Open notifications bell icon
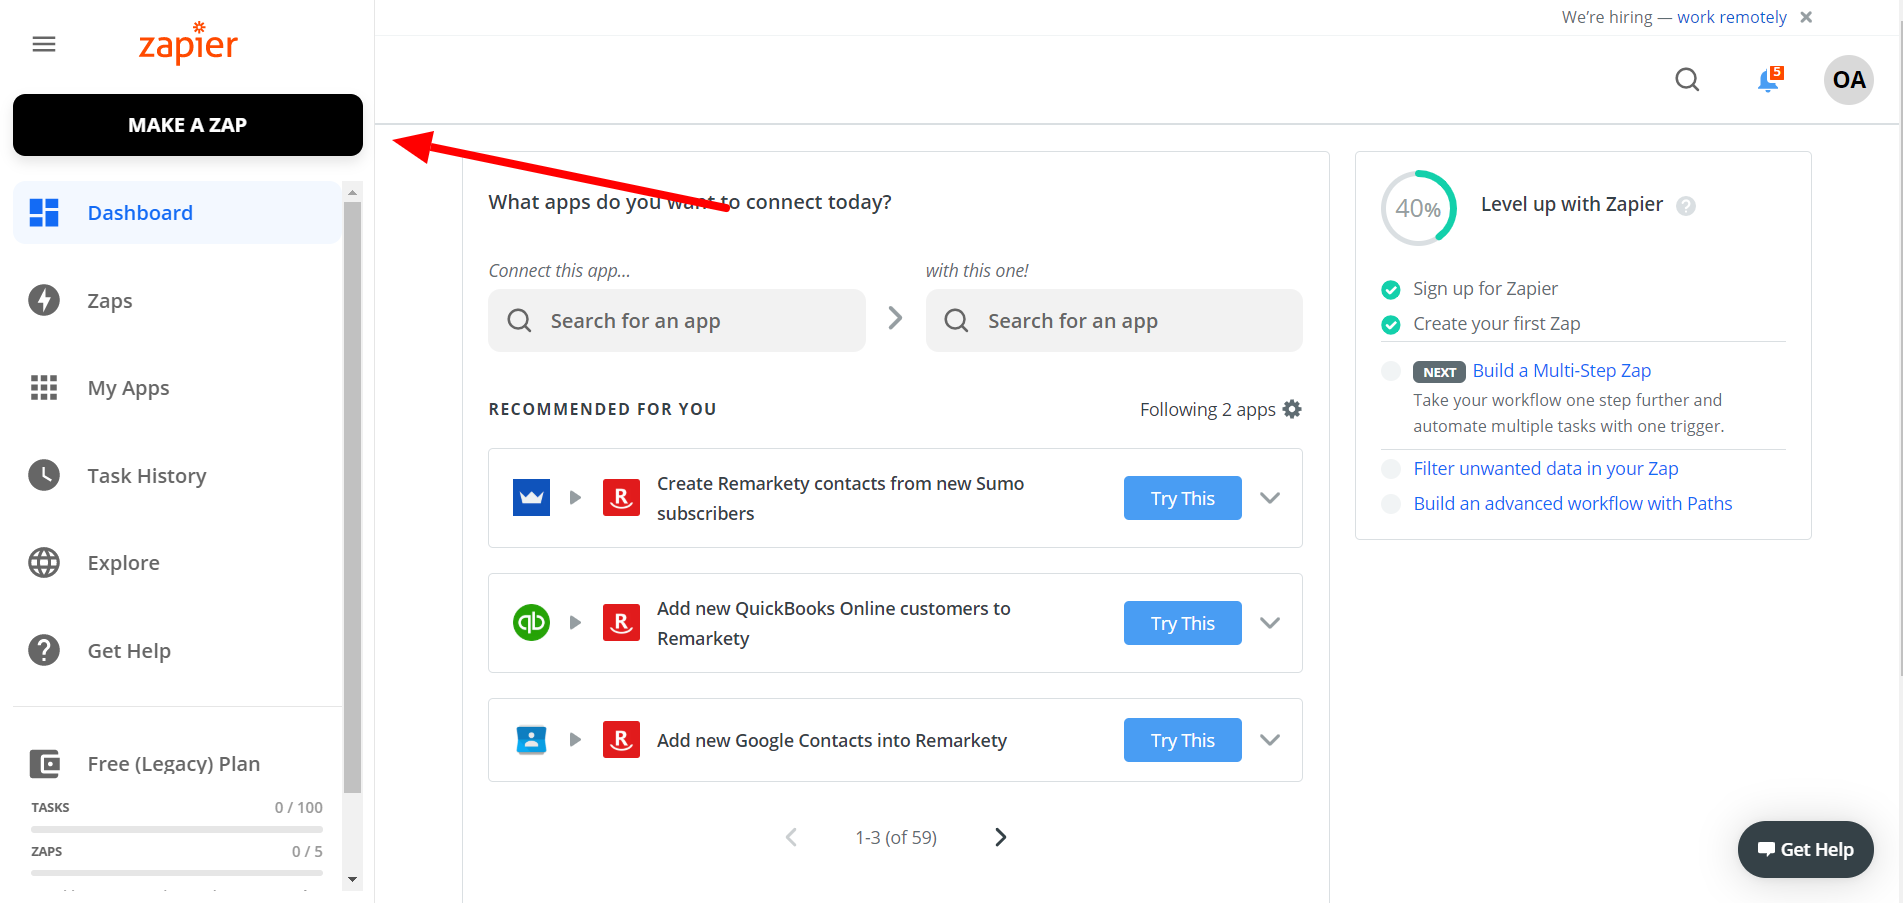 point(1769,80)
